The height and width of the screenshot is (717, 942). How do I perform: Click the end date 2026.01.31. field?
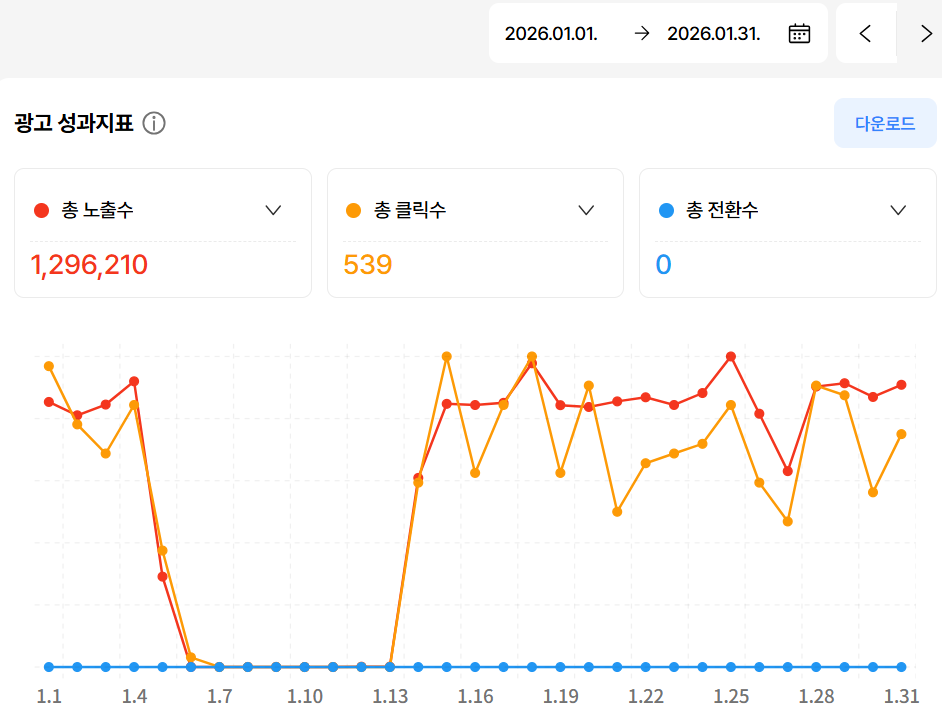714,34
